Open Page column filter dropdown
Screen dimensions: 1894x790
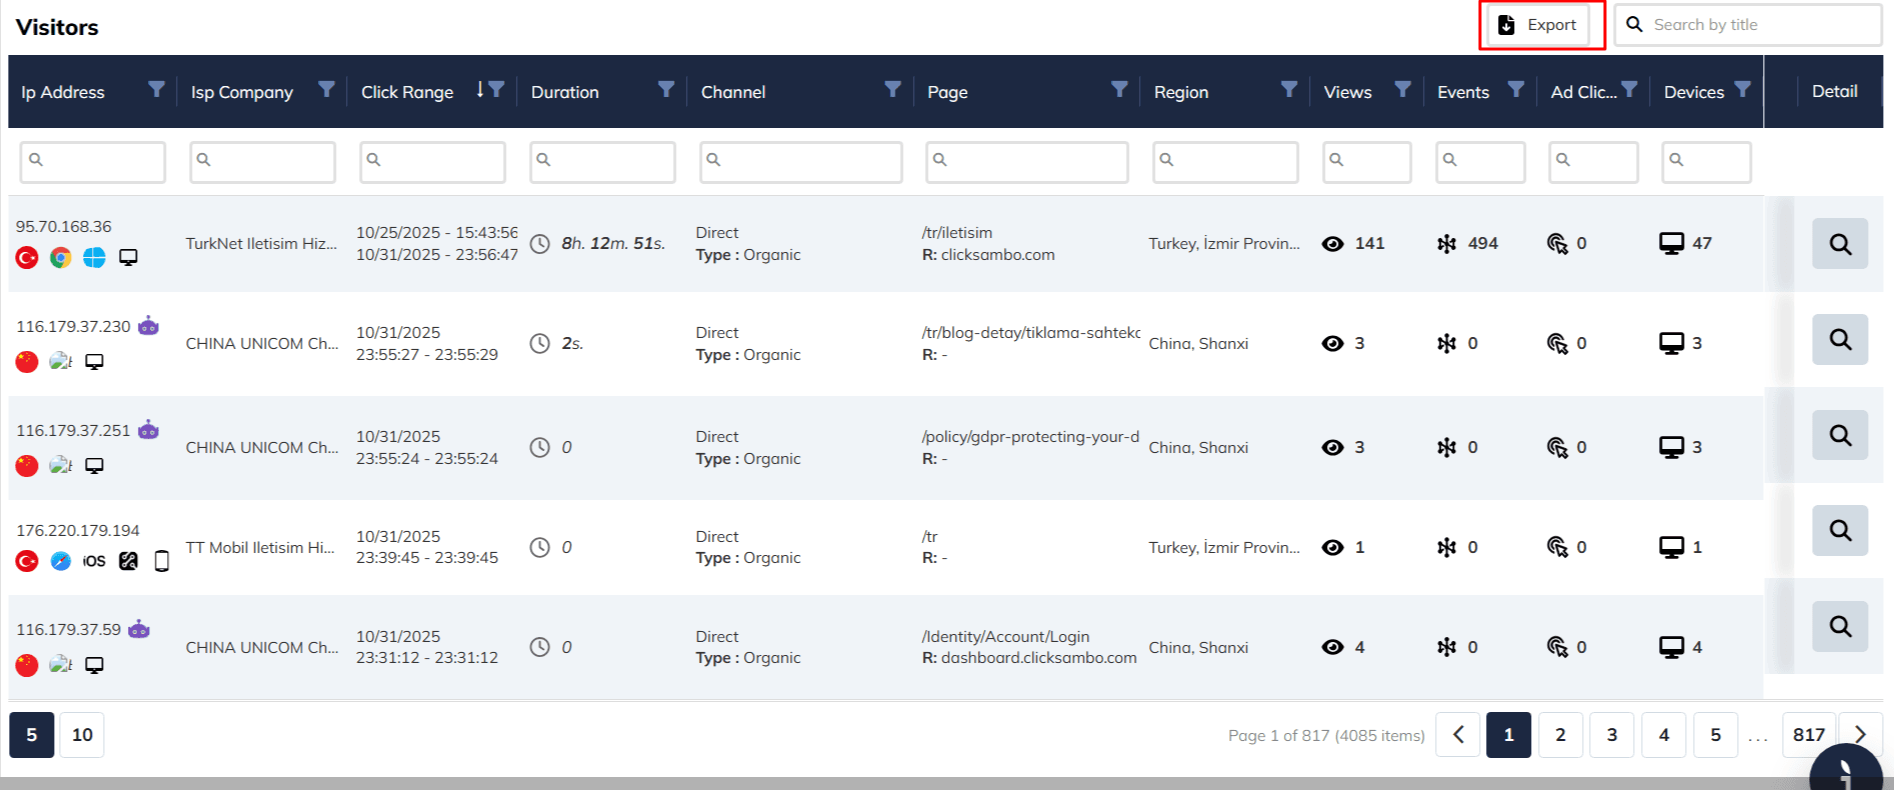[1119, 89]
